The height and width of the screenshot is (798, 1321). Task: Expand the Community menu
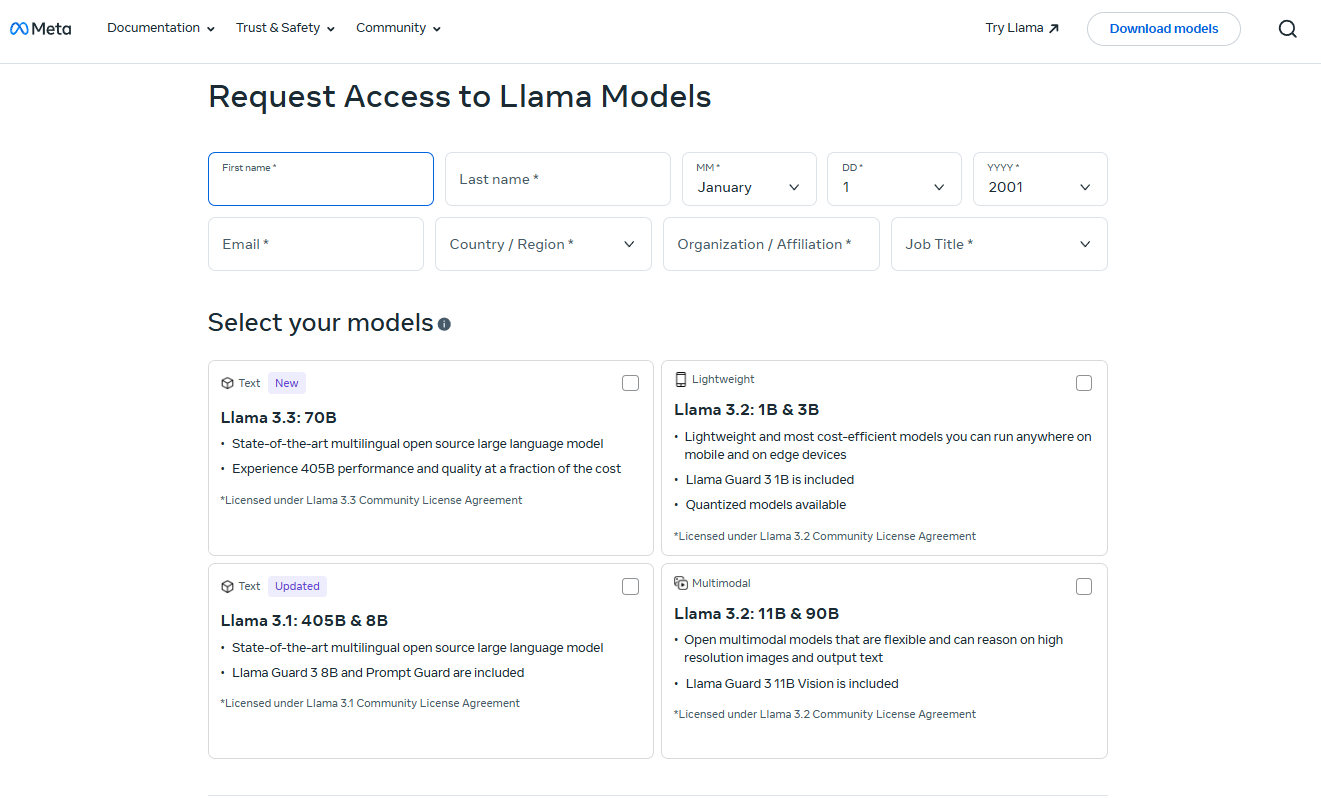pos(398,28)
